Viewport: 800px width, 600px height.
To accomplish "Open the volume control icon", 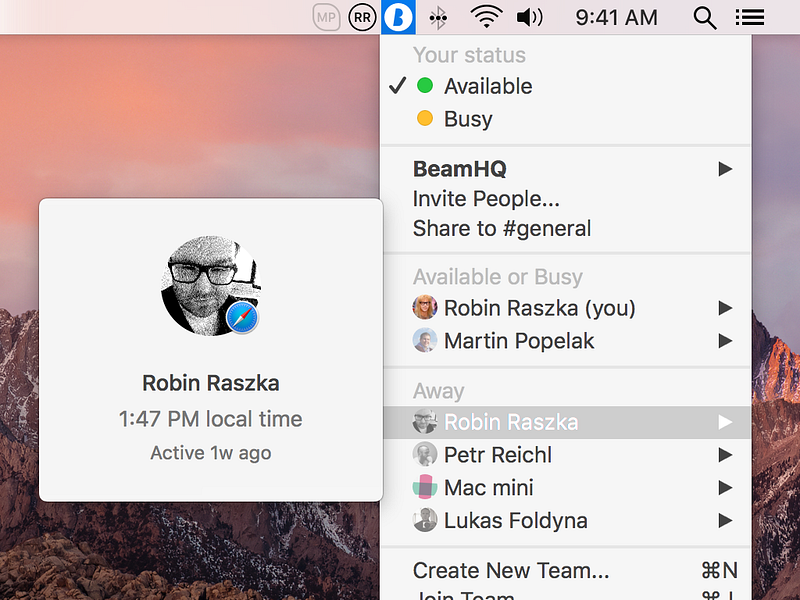I will pos(530,17).
